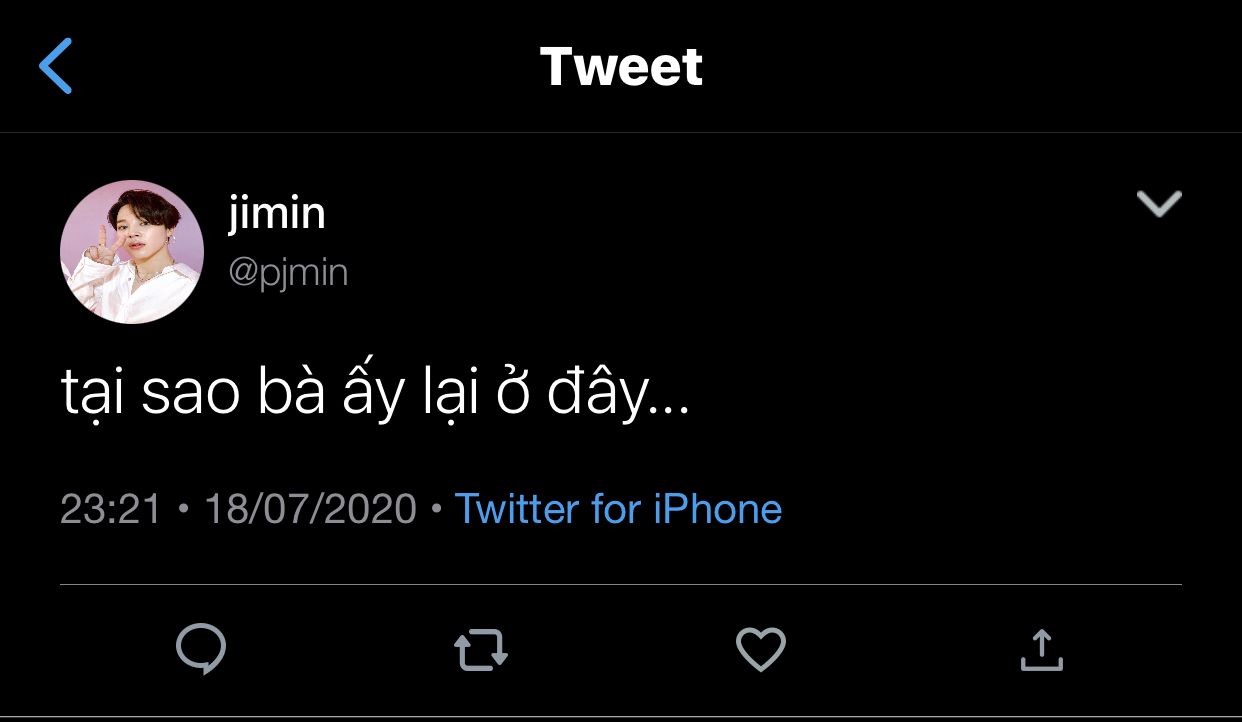The image size is (1242, 722).
Task: Open jimin's profile picture
Action: click(132, 252)
